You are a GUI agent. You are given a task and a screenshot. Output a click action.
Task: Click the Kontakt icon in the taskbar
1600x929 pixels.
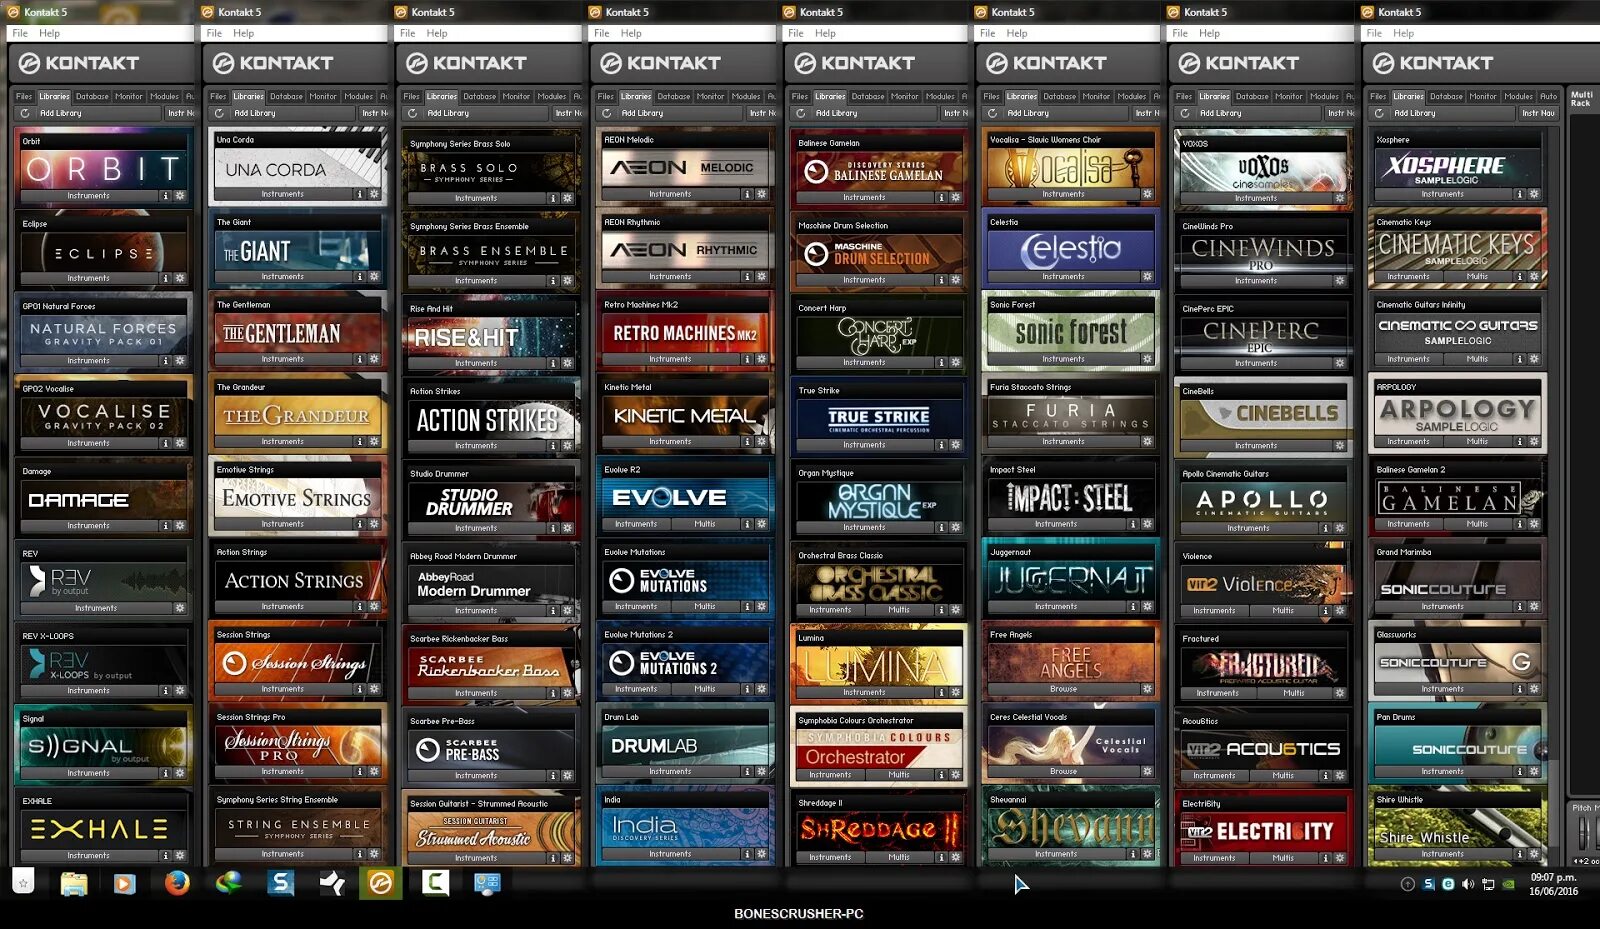[382, 883]
